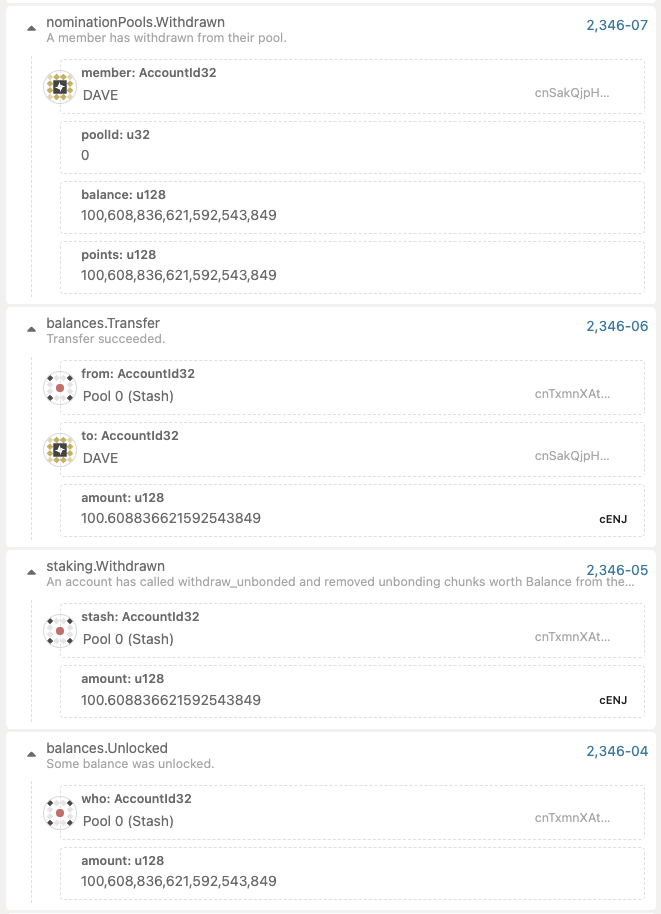Click Pool 0 (Stash) identicon in staking.Withdrawn stash
Image resolution: width=661 pixels, height=914 pixels.
(x=60, y=631)
